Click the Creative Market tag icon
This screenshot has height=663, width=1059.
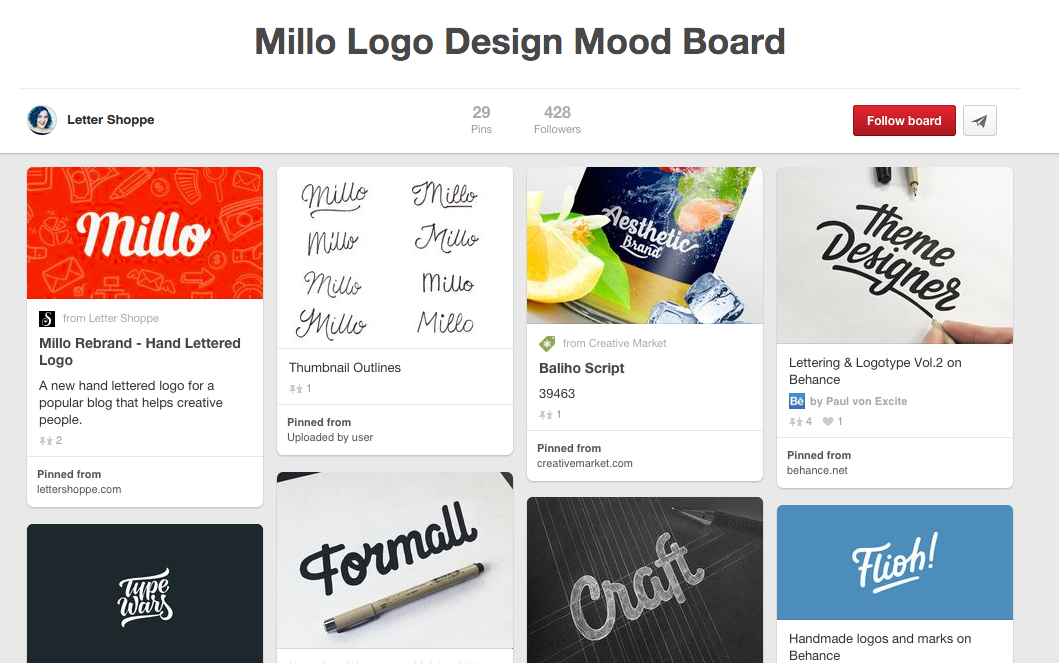coord(547,344)
